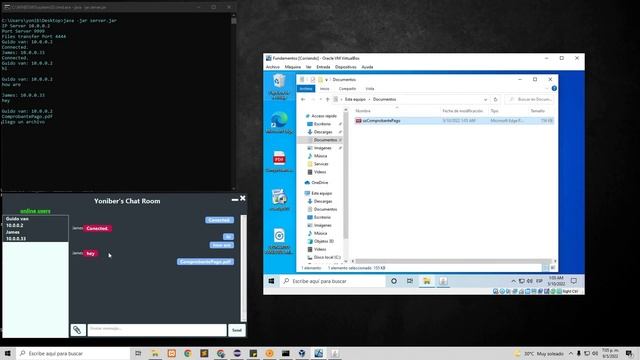Open Máquina menu in VirtualBox window
The height and width of the screenshot is (360, 640).
pyautogui.click(x=293, y=67)
